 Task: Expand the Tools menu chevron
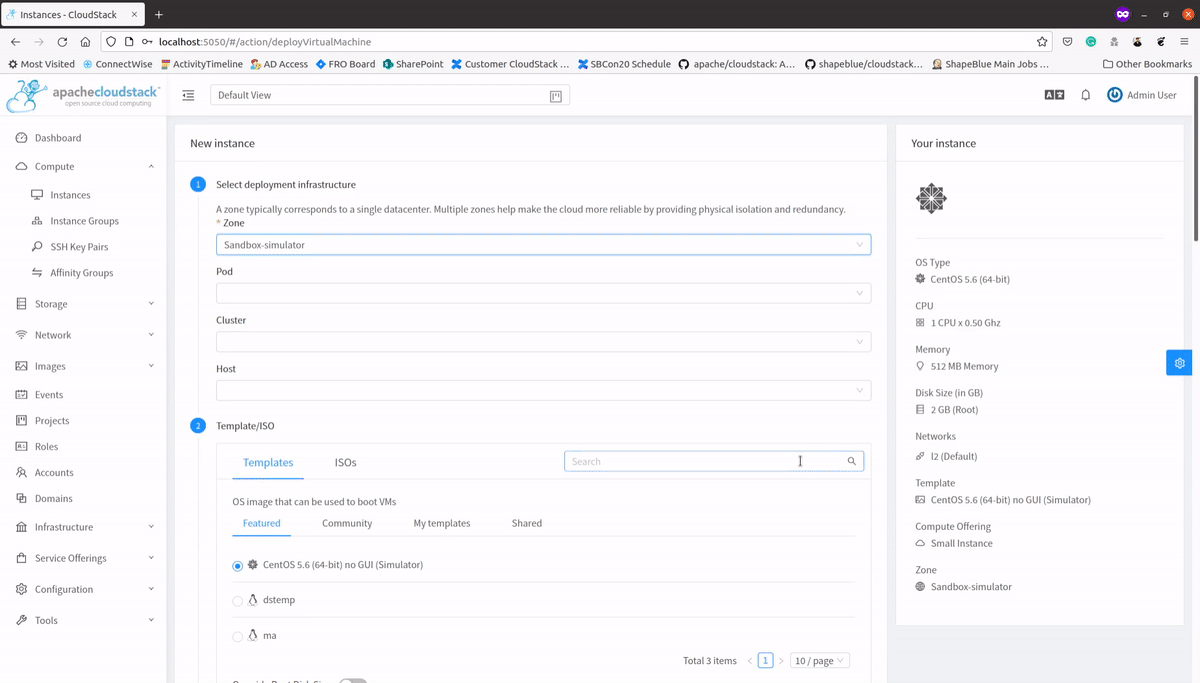[x=151, y=620]
